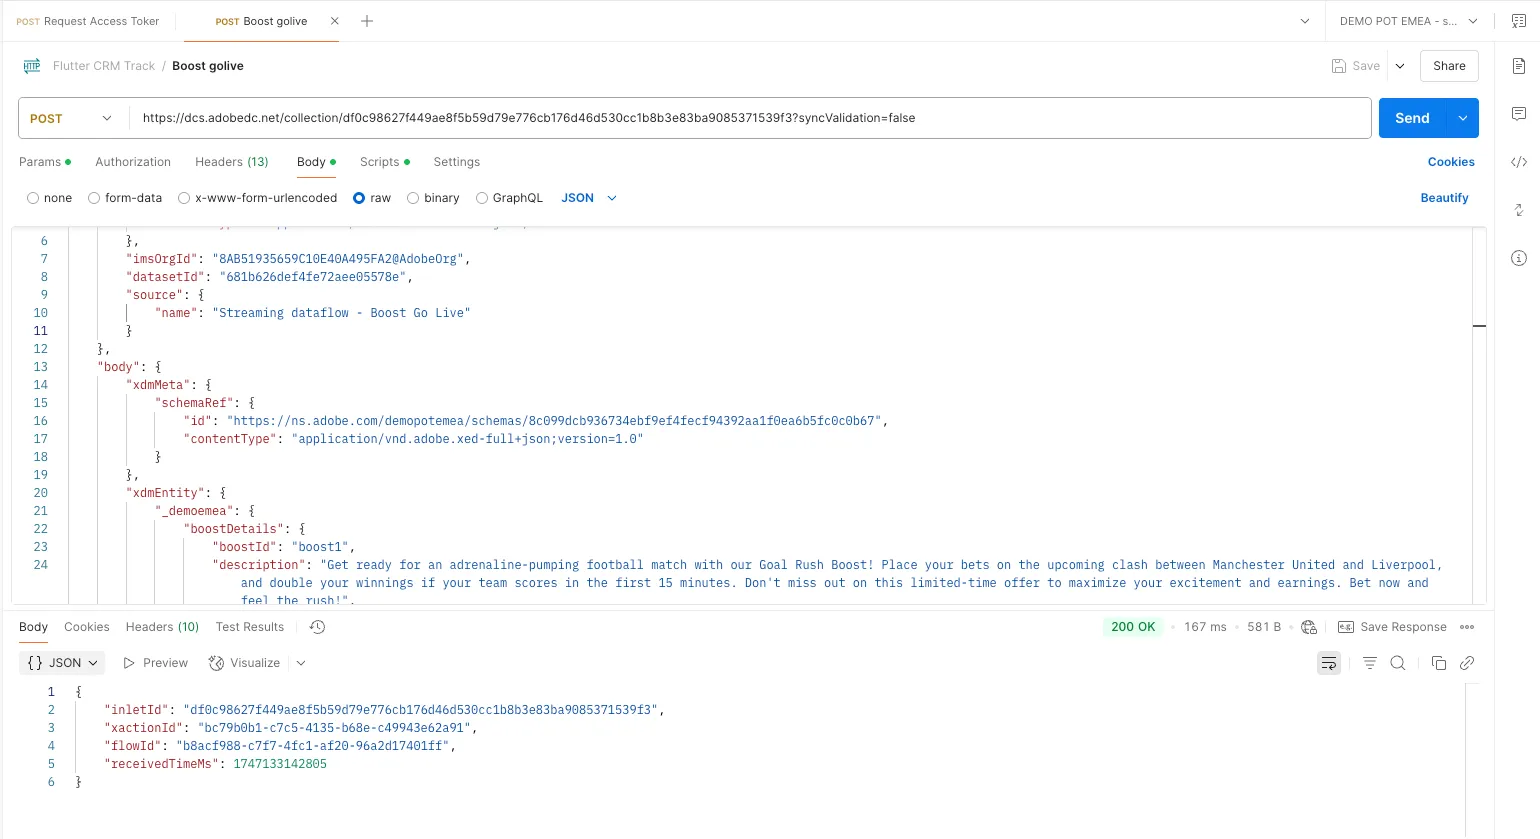The image size is (1540, 839).
Task: Copy the response body icon
Action: 1438,663
